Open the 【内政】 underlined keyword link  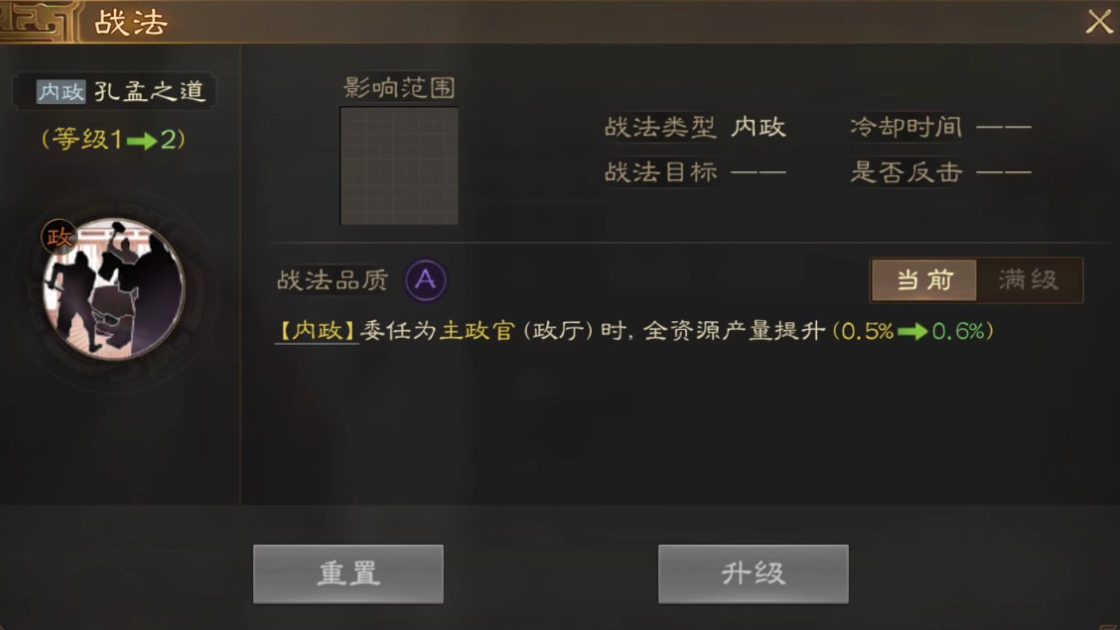316,331
